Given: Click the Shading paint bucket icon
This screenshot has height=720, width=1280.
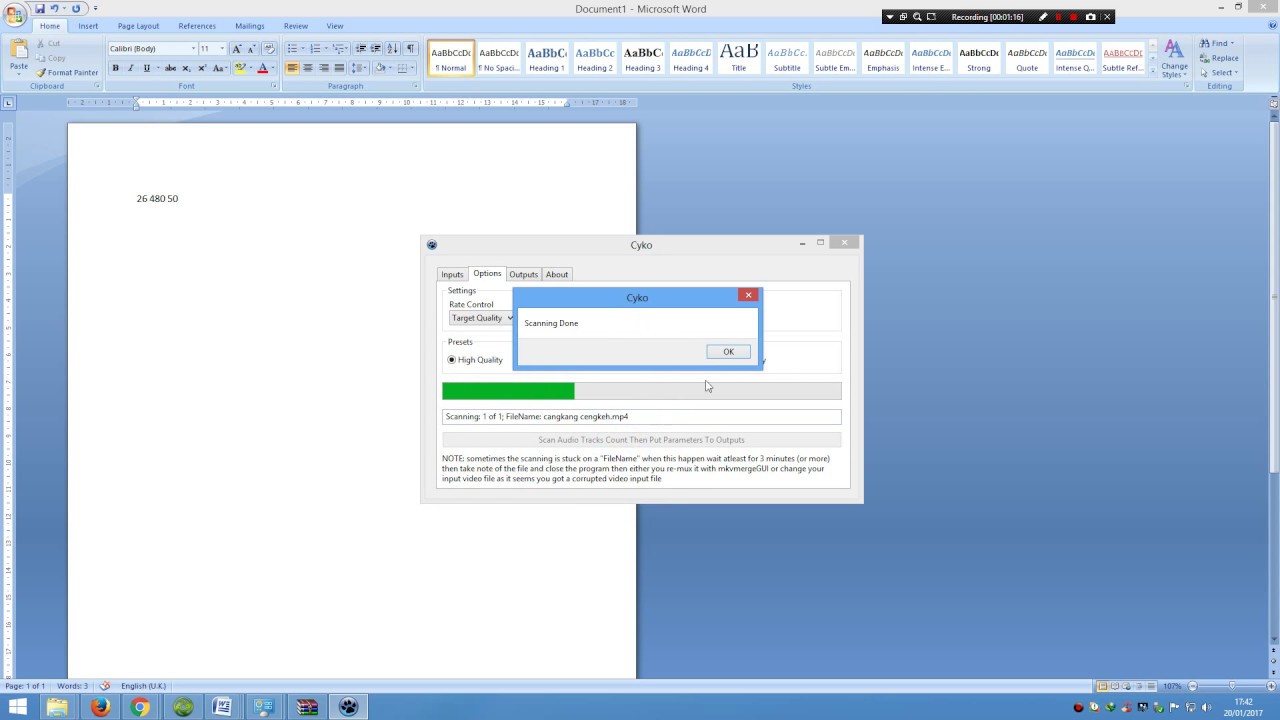Looking at the screenshot, I should click(x=380, y=68).
